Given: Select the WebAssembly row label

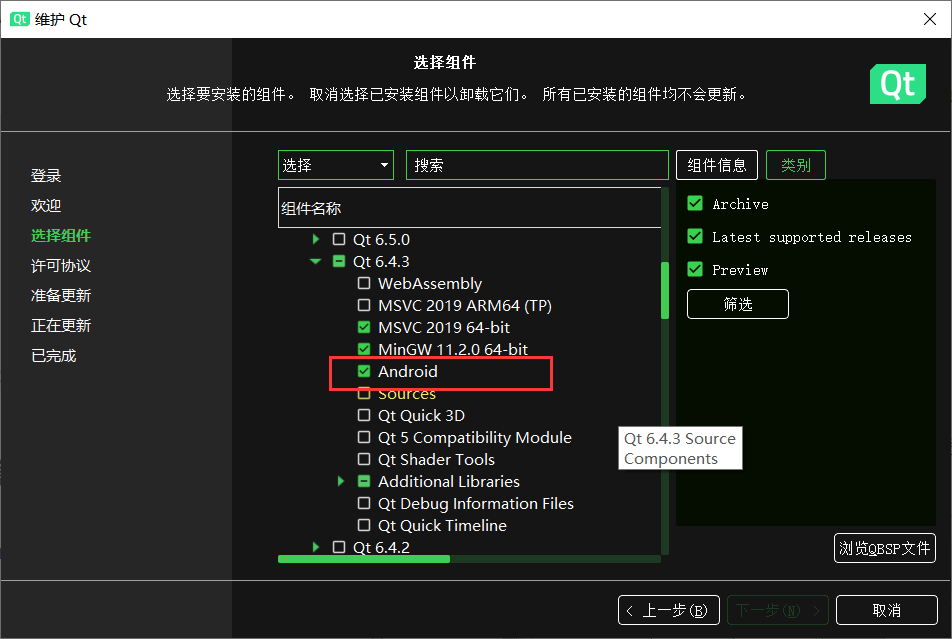Looking at the screenshot, I should click(x=430, y=284).
